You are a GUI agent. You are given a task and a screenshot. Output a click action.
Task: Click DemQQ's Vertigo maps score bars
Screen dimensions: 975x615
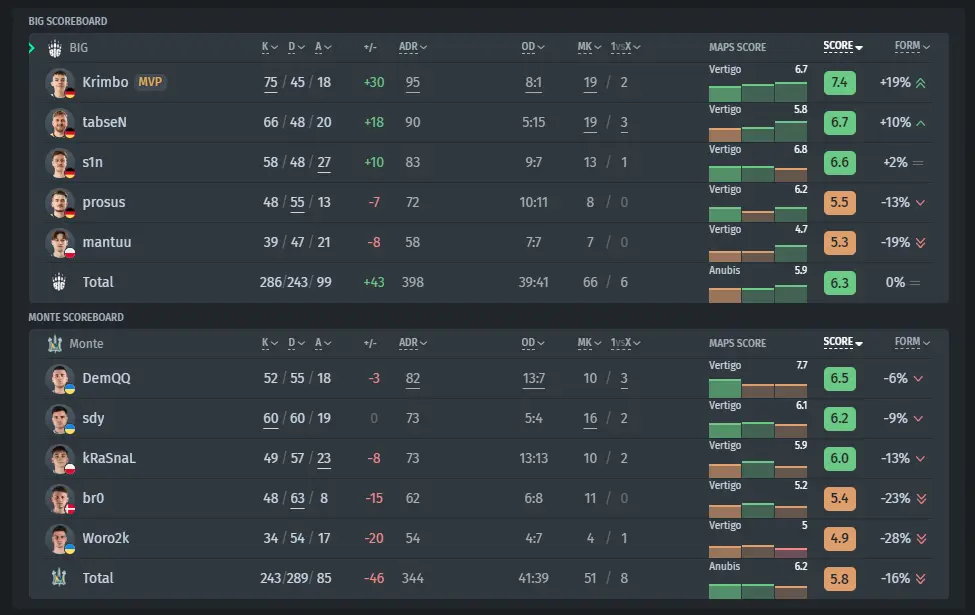point(757,388)
